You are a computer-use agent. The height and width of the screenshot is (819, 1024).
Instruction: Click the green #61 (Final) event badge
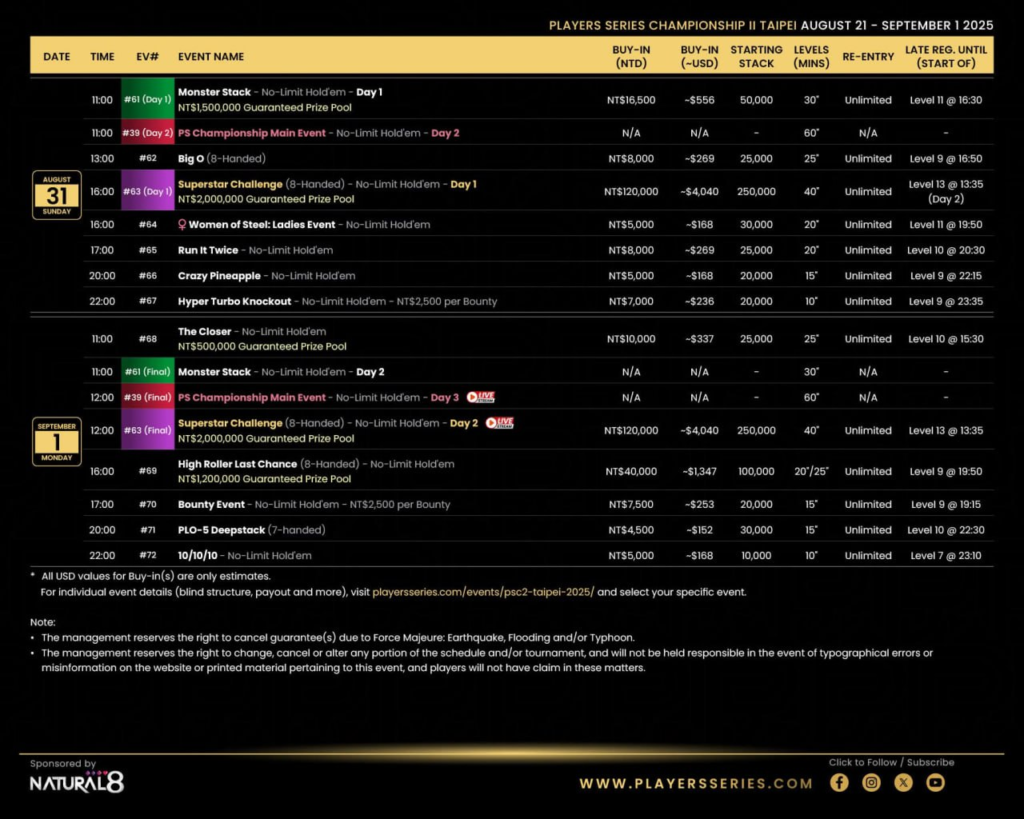pyautogui.click(x=147, y=371)
